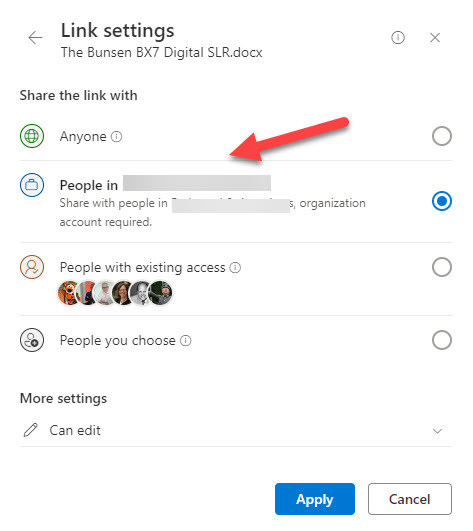Click the Link settings title
473x531 pixels.
click(117, 30)
